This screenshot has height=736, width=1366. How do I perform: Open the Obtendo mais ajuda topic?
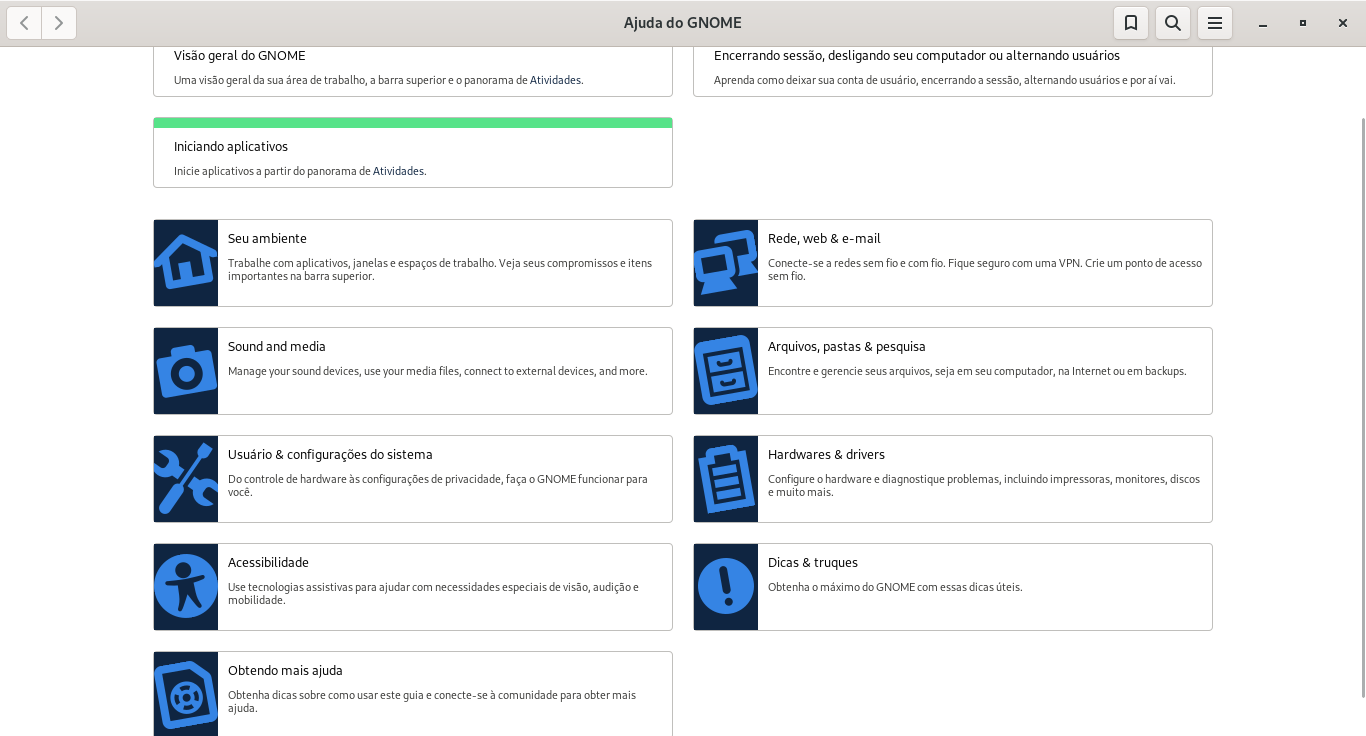[413, 694]
